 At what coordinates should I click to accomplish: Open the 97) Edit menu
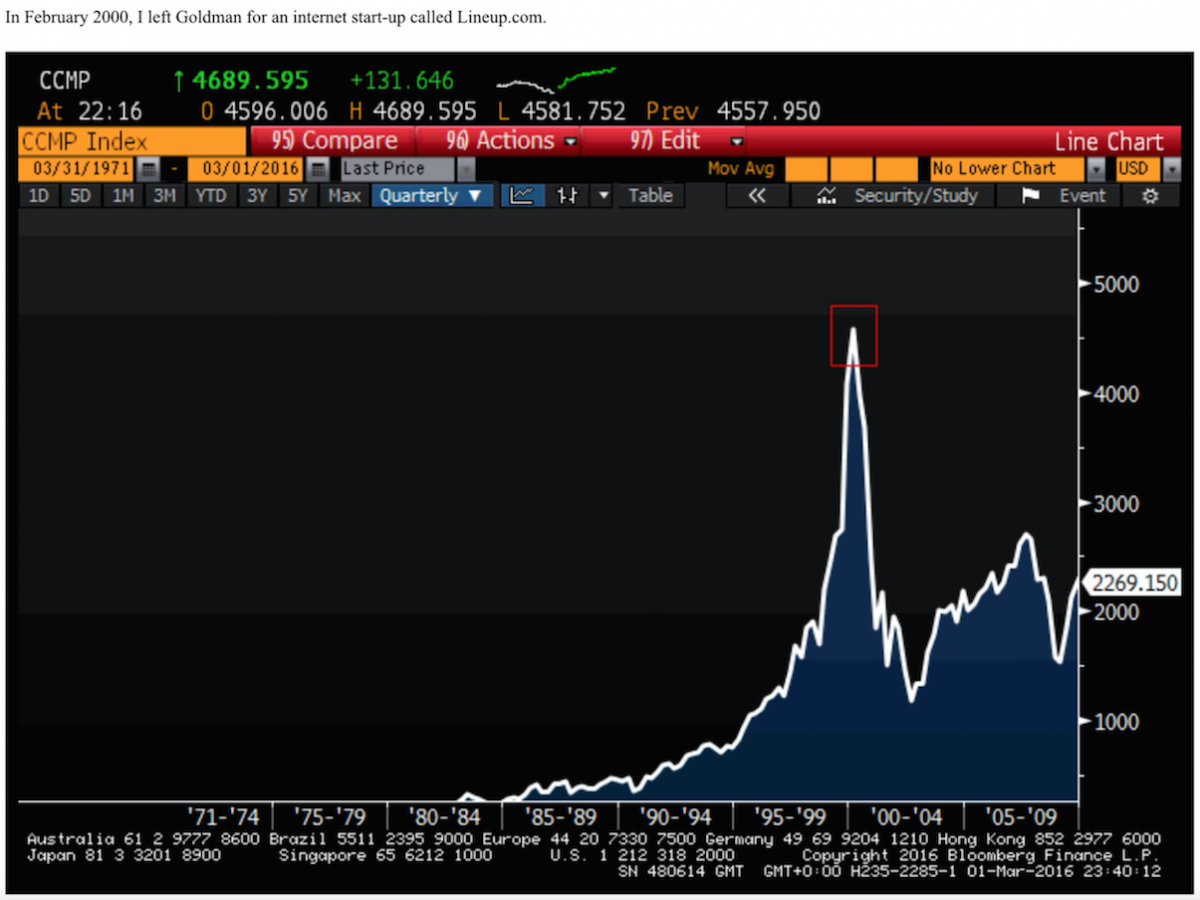point(670,141)
